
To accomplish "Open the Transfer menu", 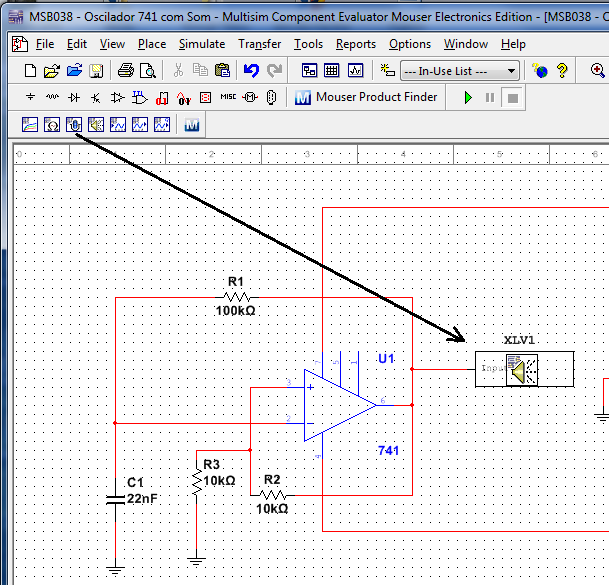I will pyautogui.click(x=259, y=44).
